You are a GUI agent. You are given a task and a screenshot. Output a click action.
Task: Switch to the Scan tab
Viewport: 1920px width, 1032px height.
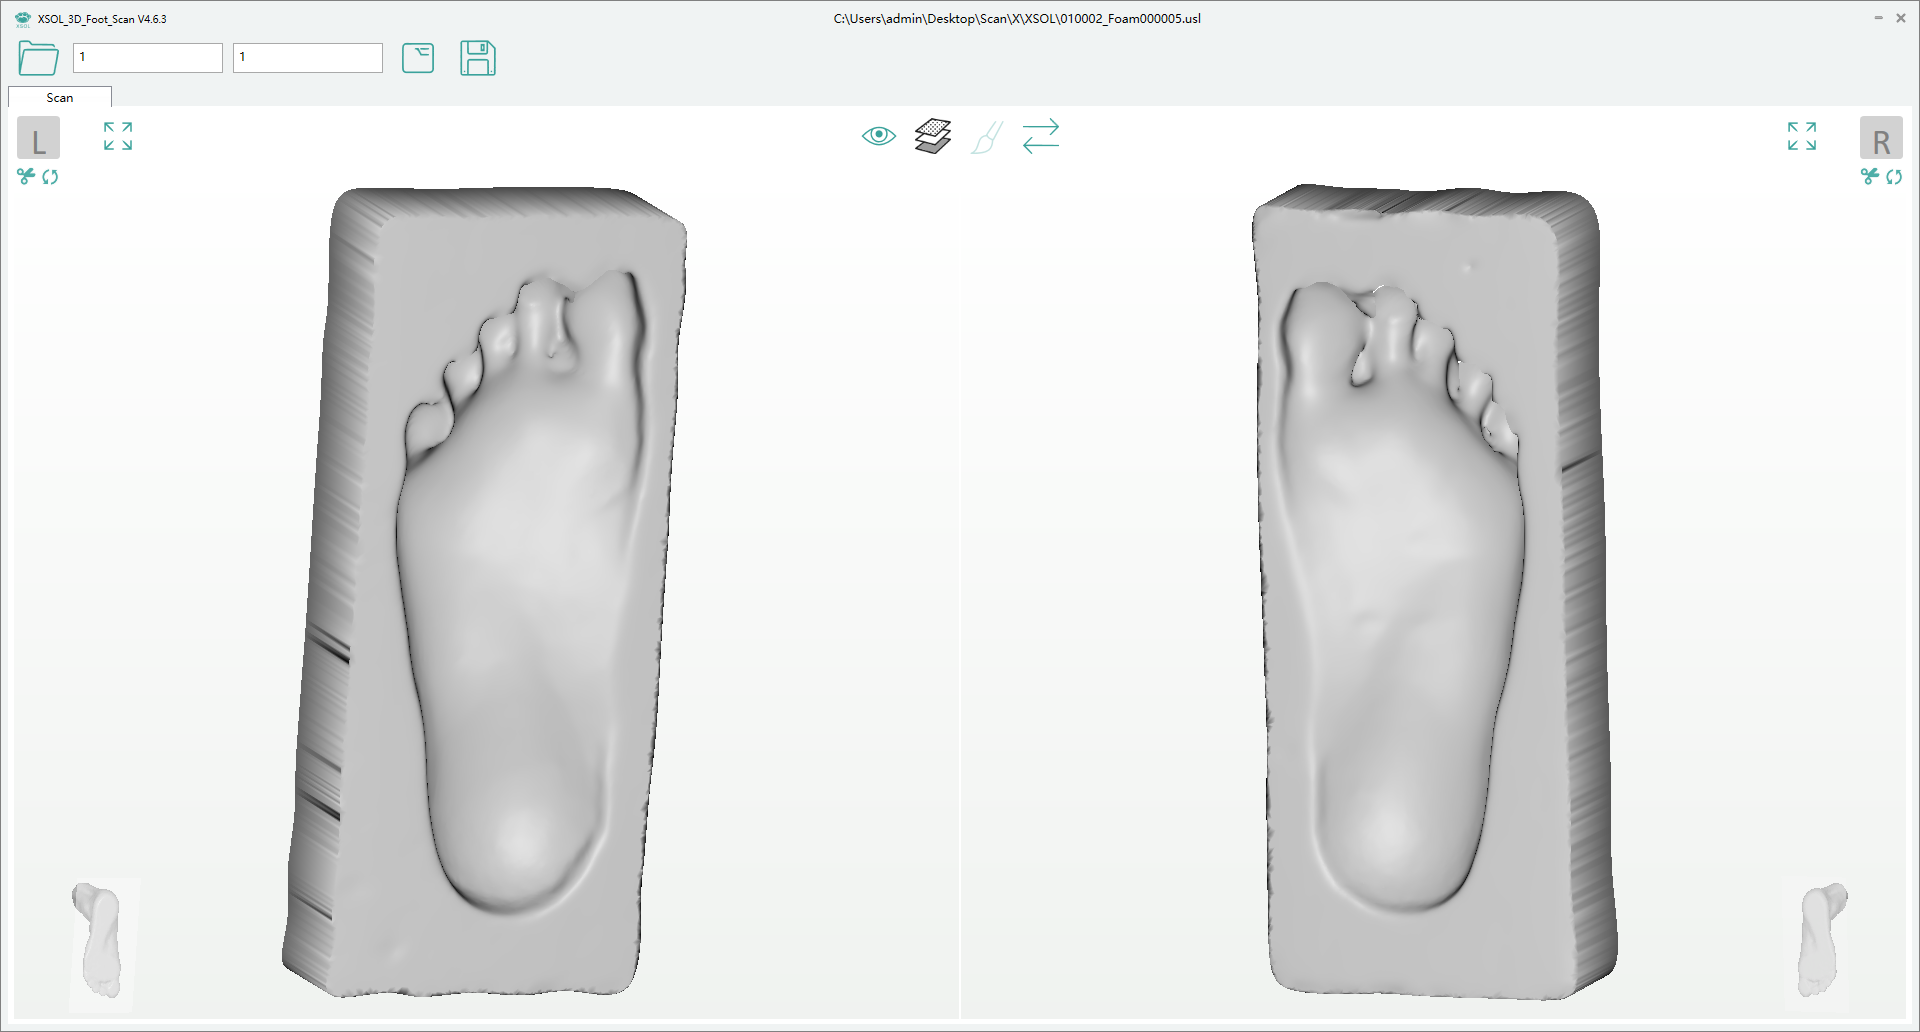coord(59,97)
